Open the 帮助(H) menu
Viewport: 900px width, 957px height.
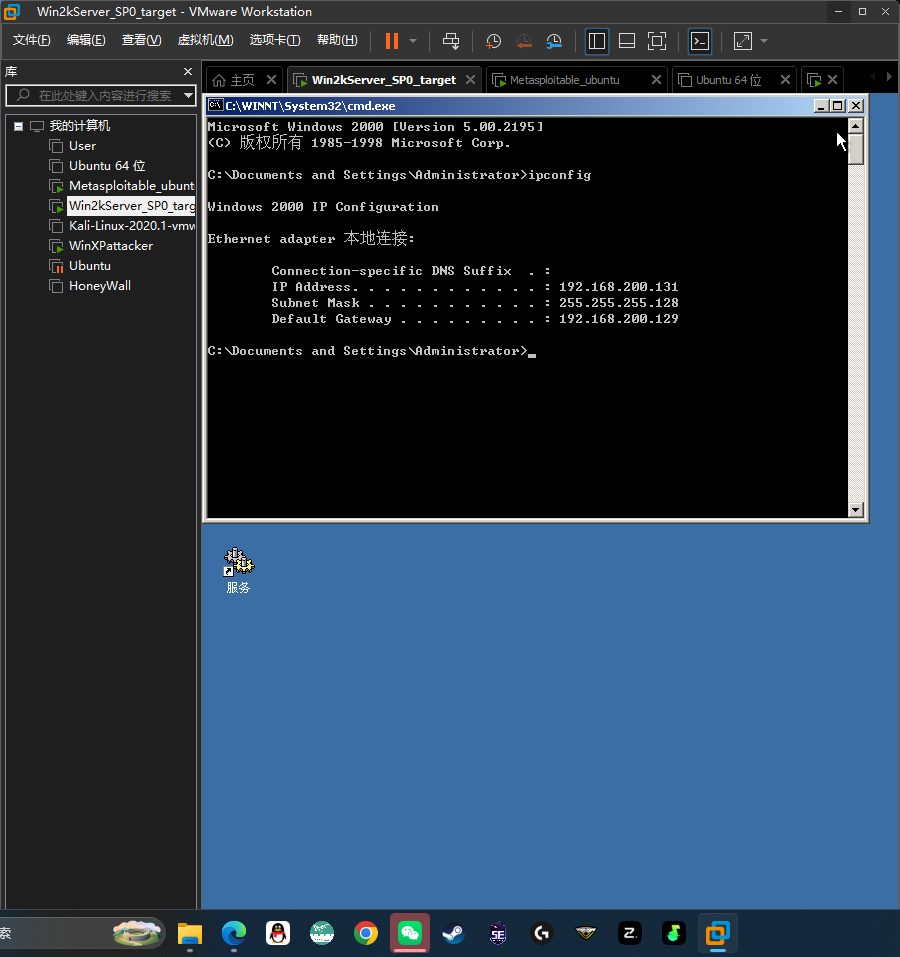pos(337,40)
